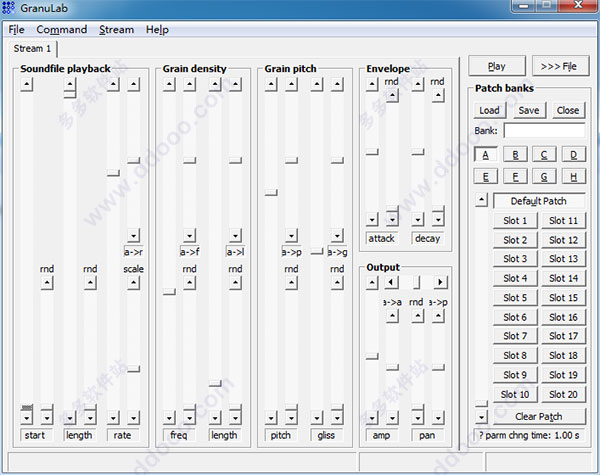Open the Help menu
This screenshot has height=475, width=600.
point(157,29)
